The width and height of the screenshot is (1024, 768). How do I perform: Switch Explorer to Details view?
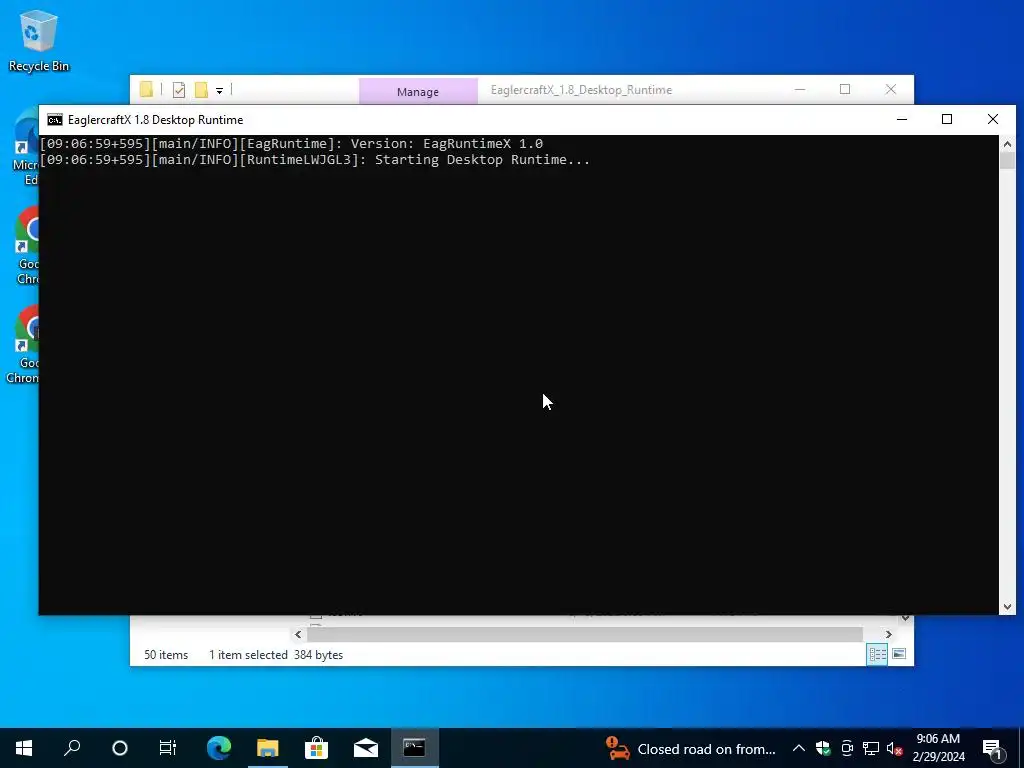coord(877,654)
